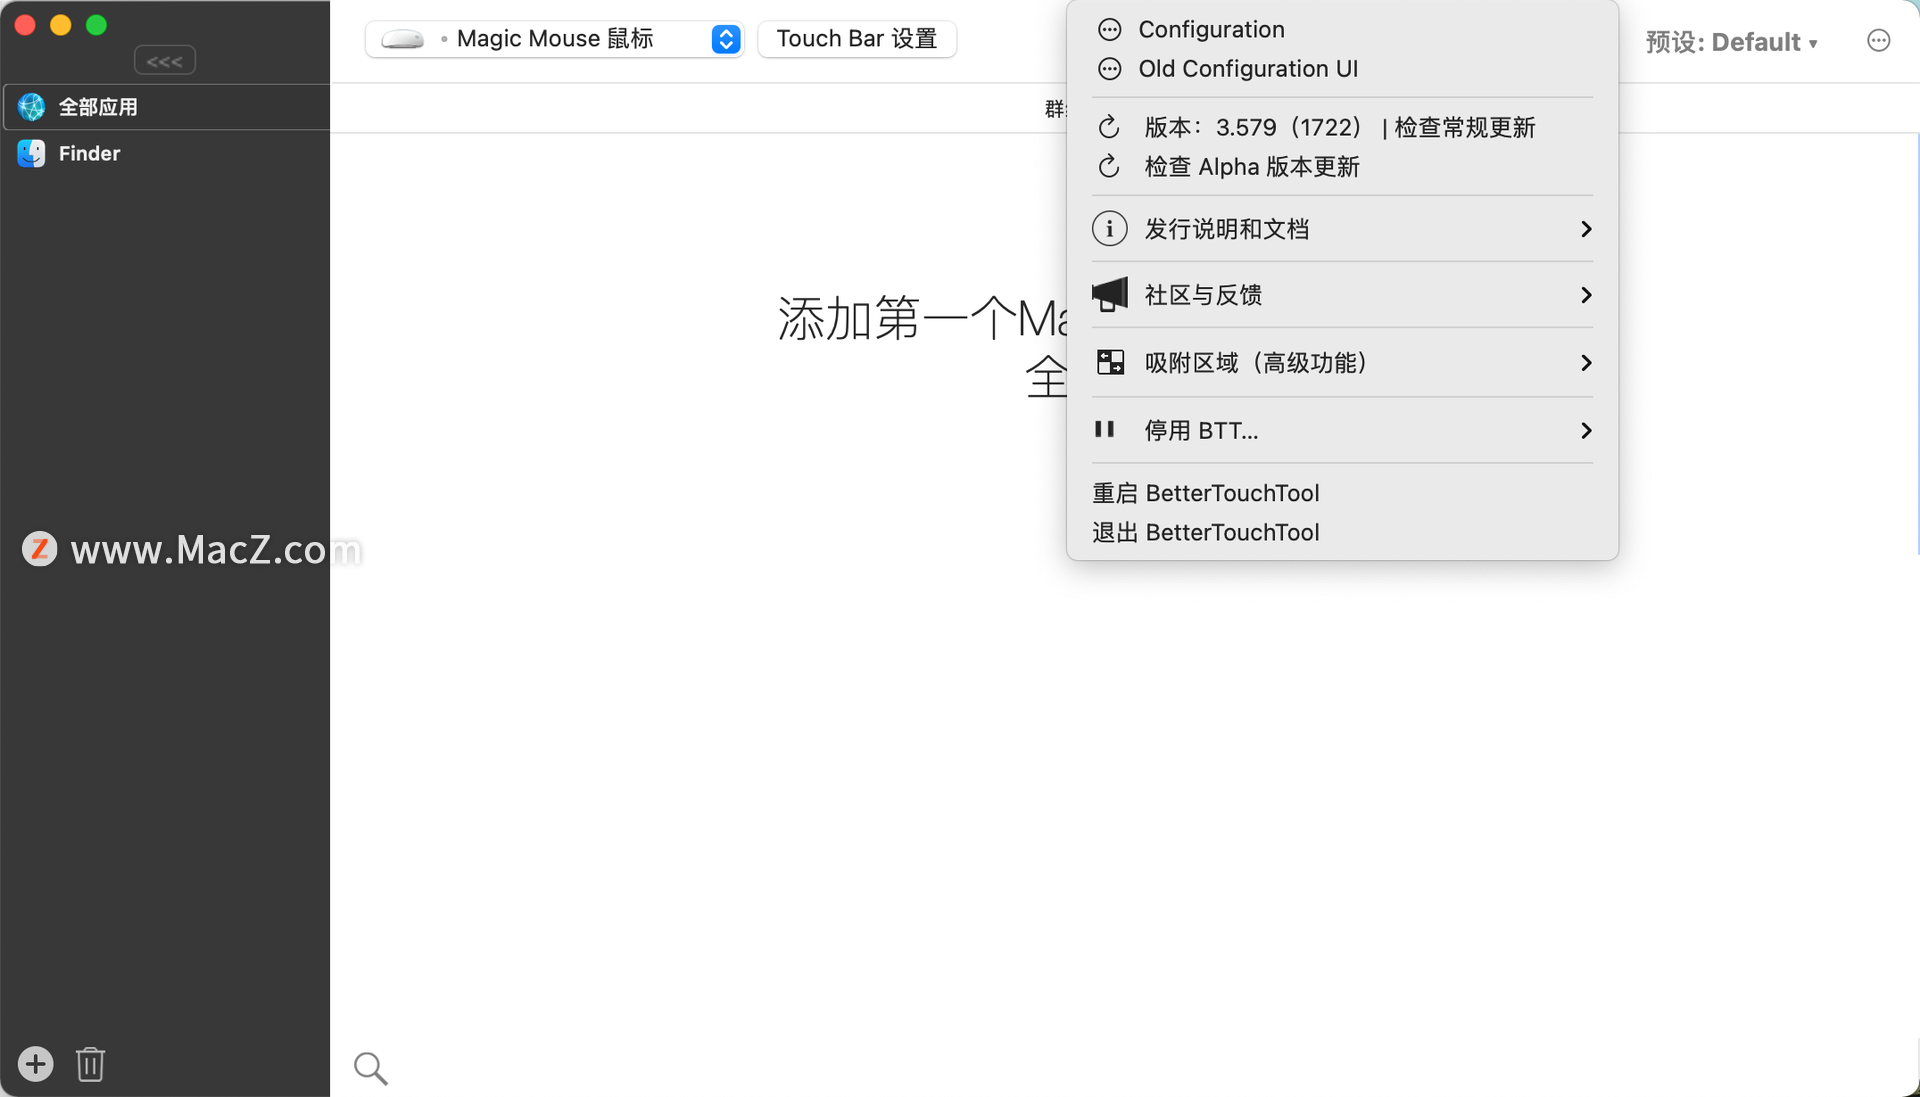Collapse sidebar with <<< button
This screenshot has width=1920, height=1097.
(x=165, y=61)
